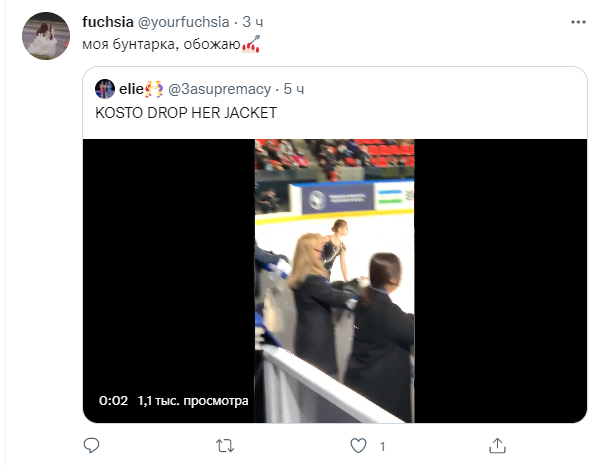Click the emoji after "обожаю"
The image size is (604, 468).
pyautogui.click(x=252, y=43)
